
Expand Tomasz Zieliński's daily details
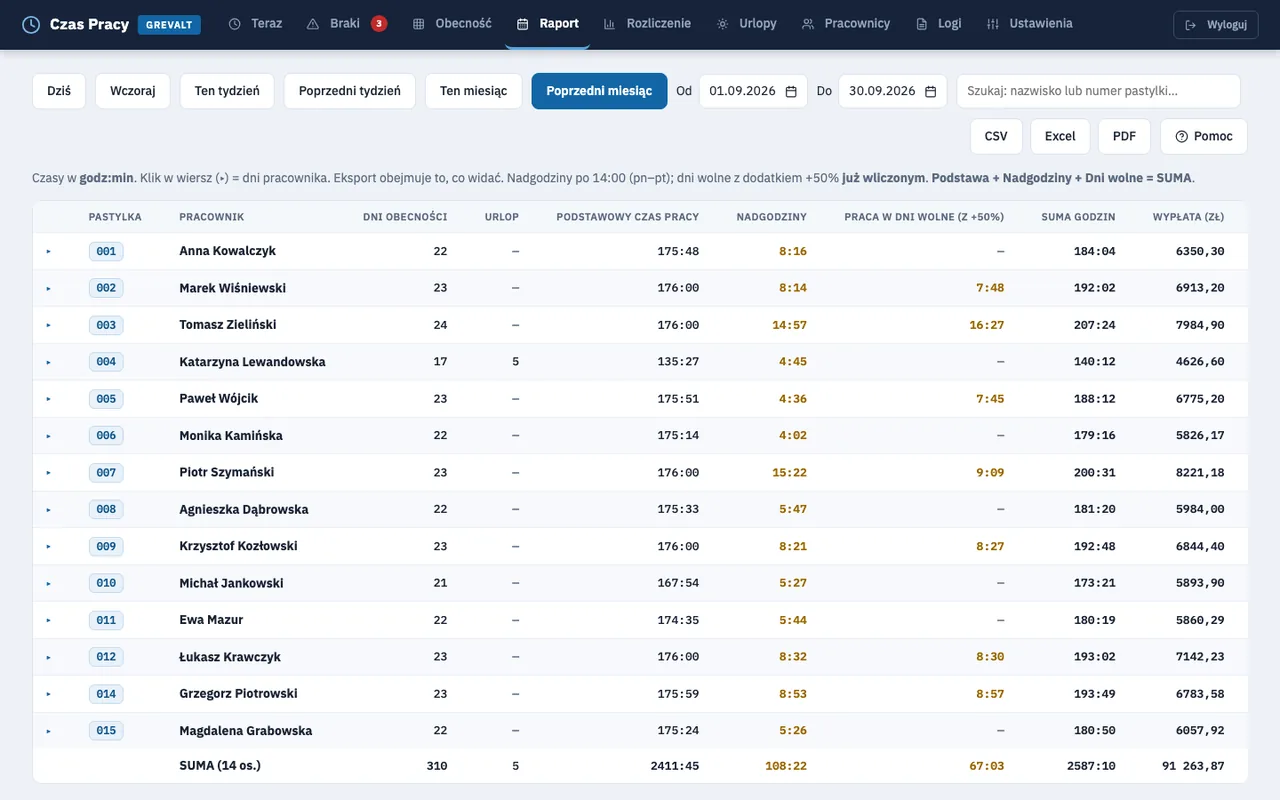coord(48,325)
